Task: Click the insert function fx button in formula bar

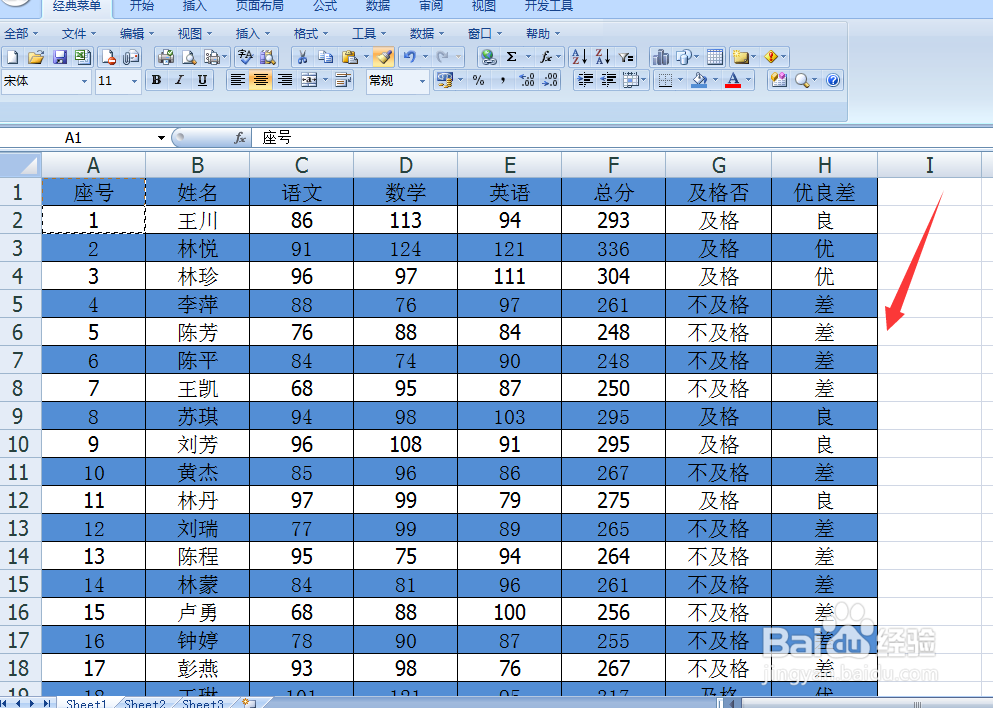Action: (x=240, y=138)
